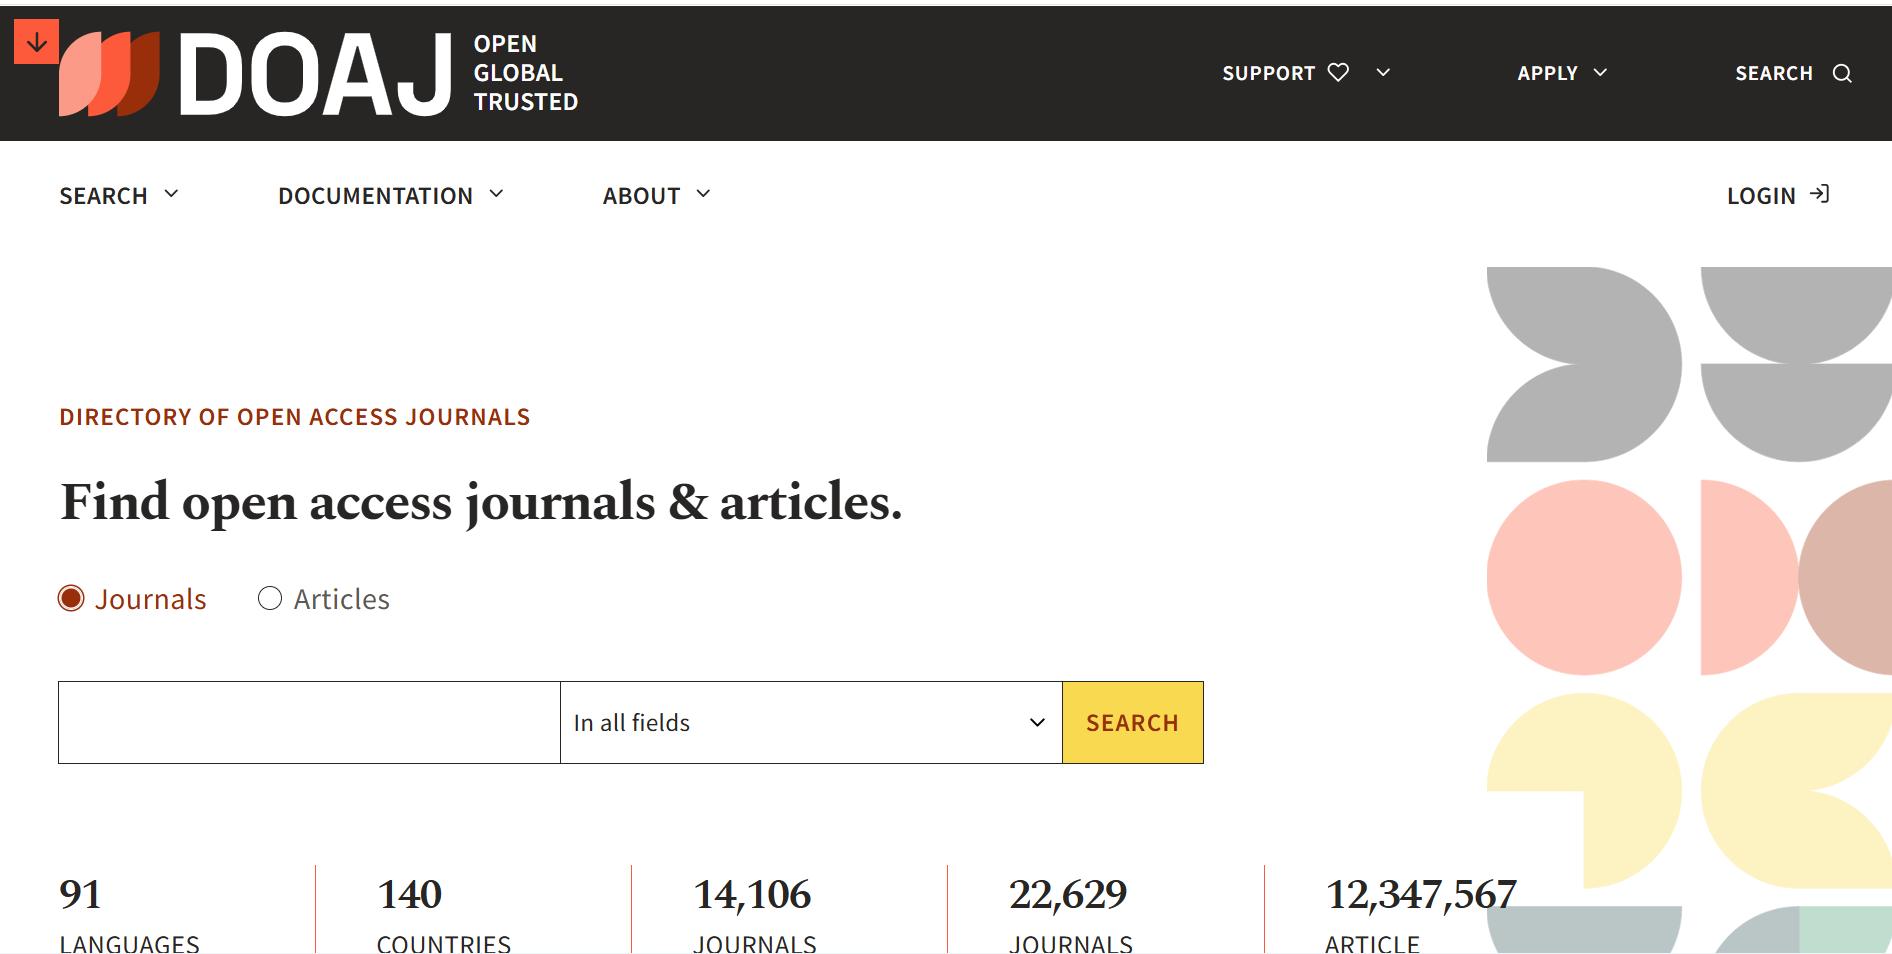Select the Articles radio button
The height and width of the screenshot is (954, 1892).
[x=270, y=598]
